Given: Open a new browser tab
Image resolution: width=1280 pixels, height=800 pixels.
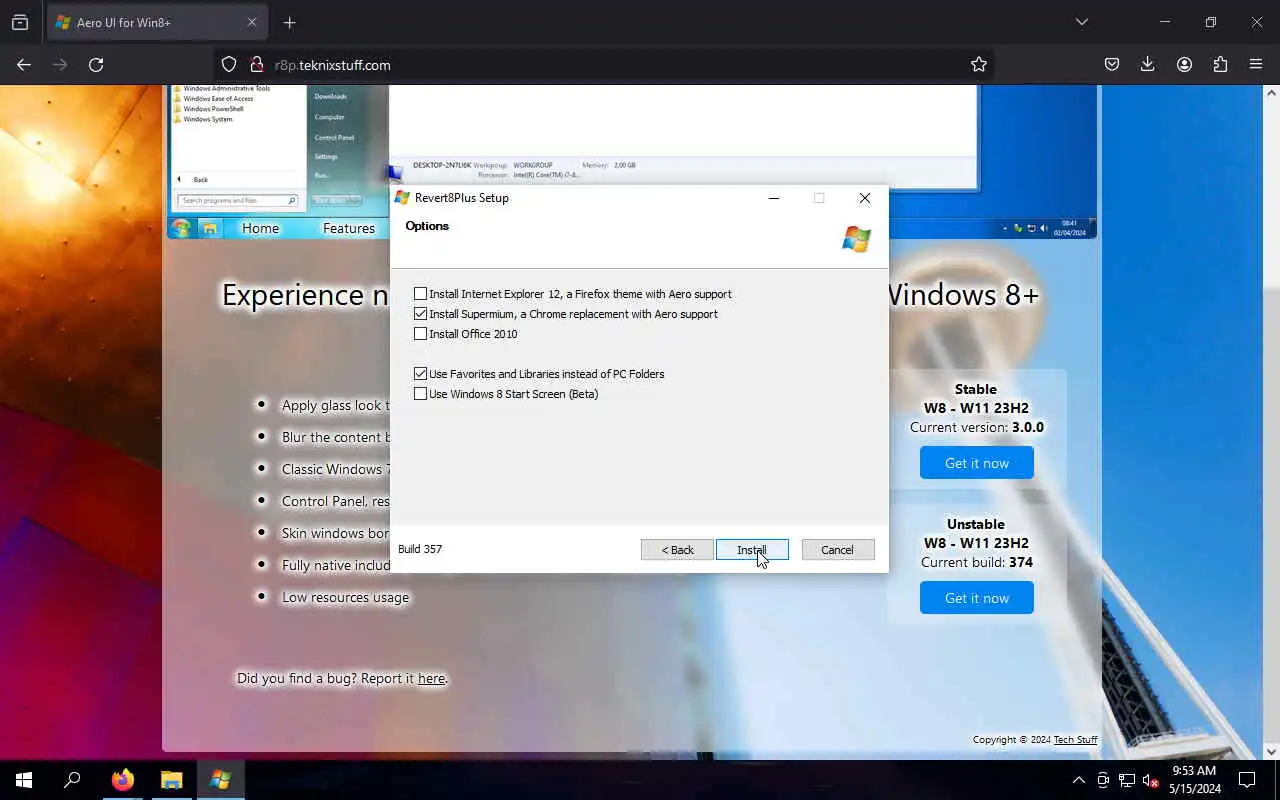Looking at the screenshot, I should (x=290, y=22).
